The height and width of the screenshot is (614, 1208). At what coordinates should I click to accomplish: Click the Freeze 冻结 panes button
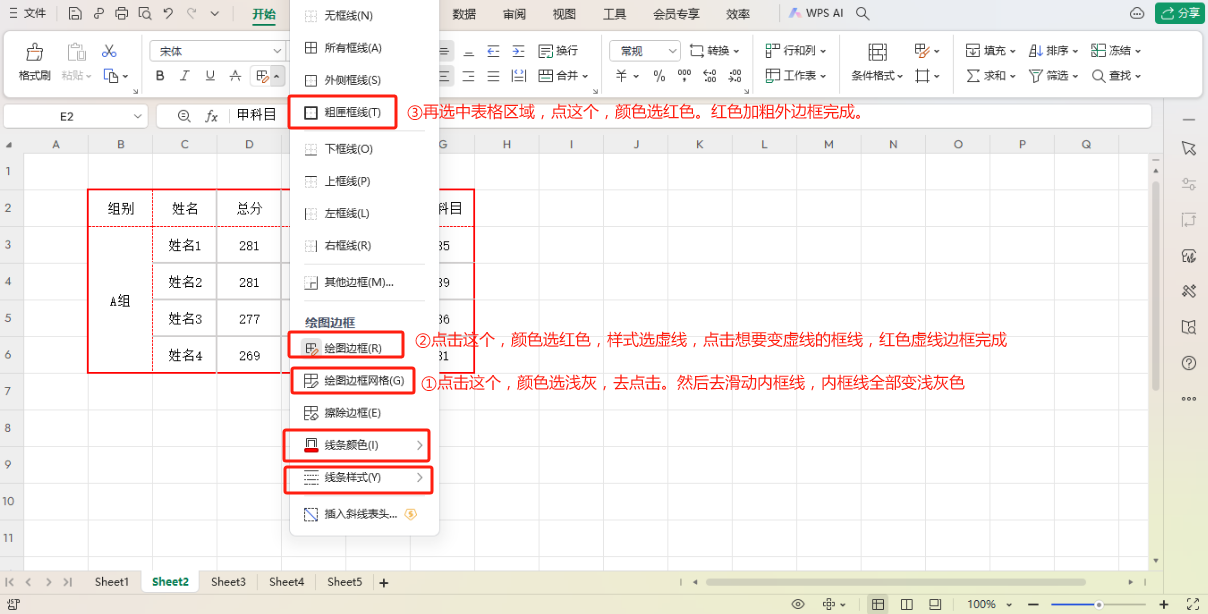[1116, 51]
